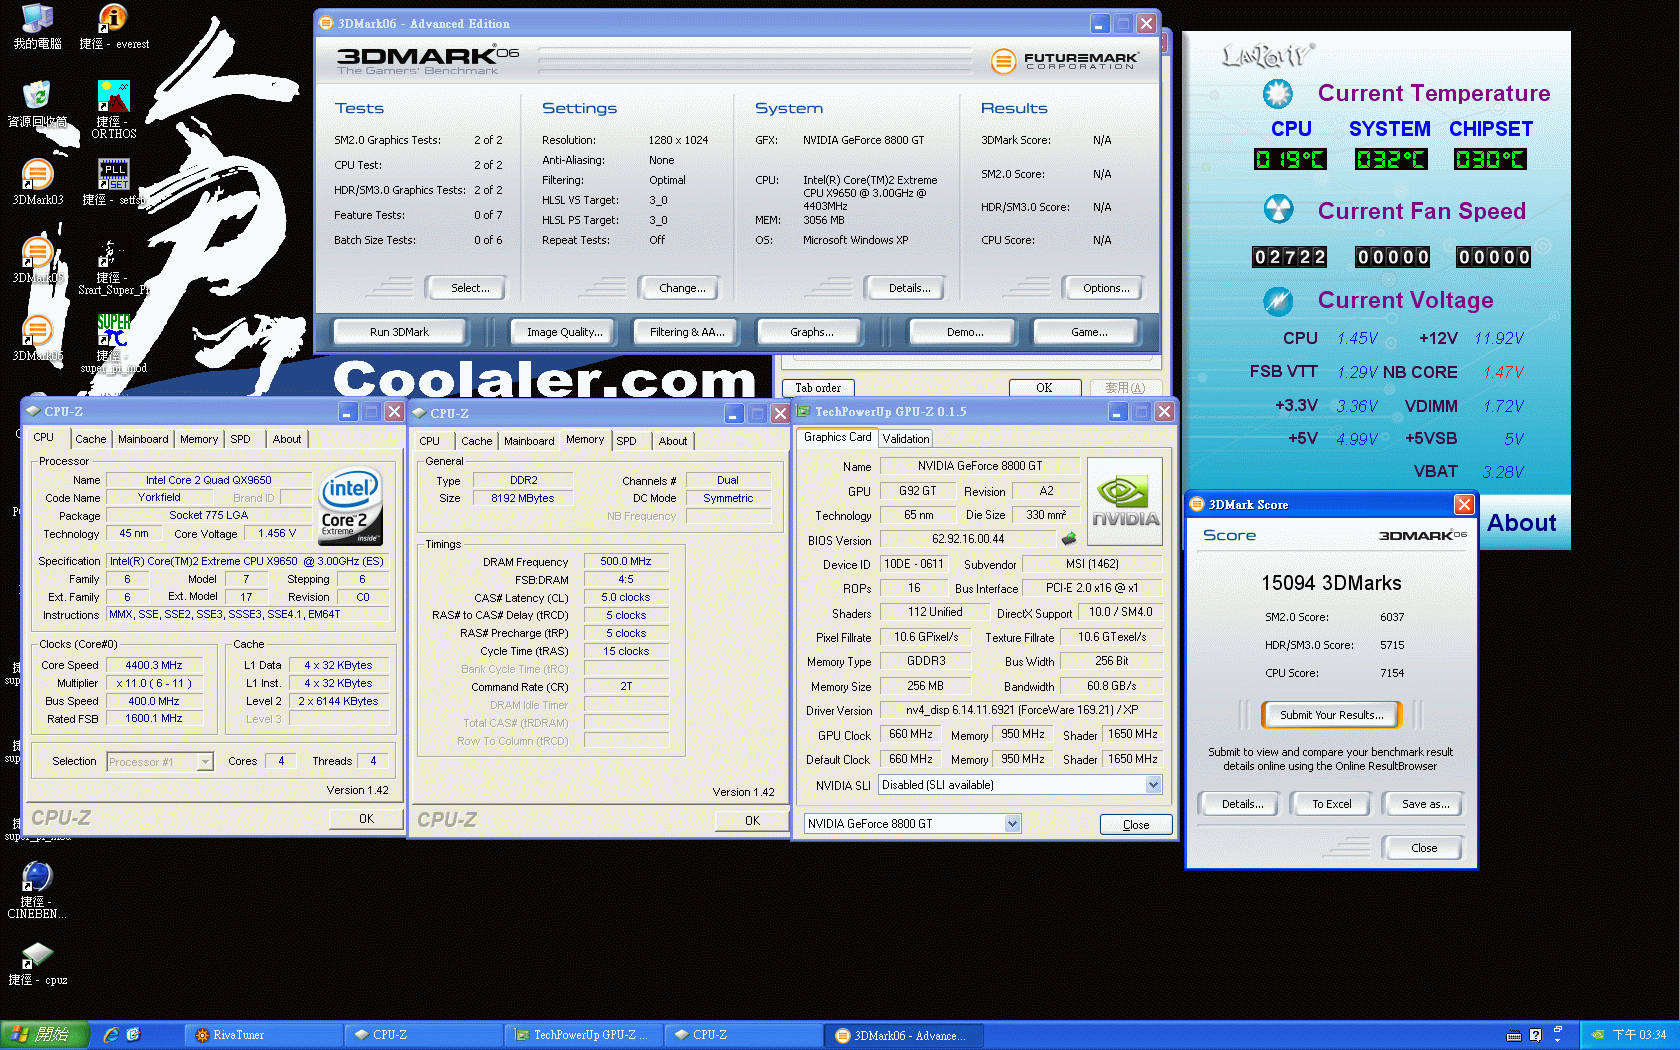1680x1050 pixels.
Task: Expand the Processor selection dropdown in CPU-Z
Action: (x=205, y=762)
